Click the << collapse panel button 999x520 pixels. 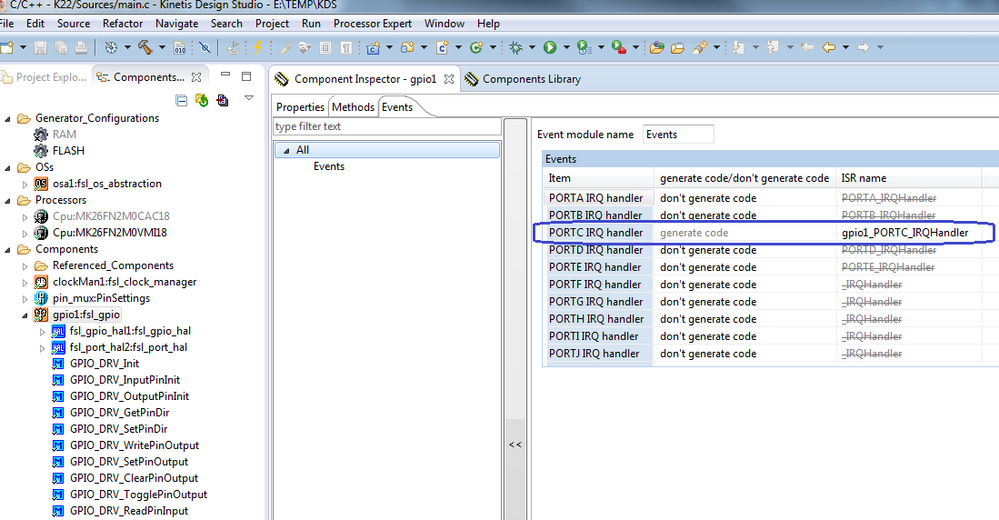(x=515, y=444)
